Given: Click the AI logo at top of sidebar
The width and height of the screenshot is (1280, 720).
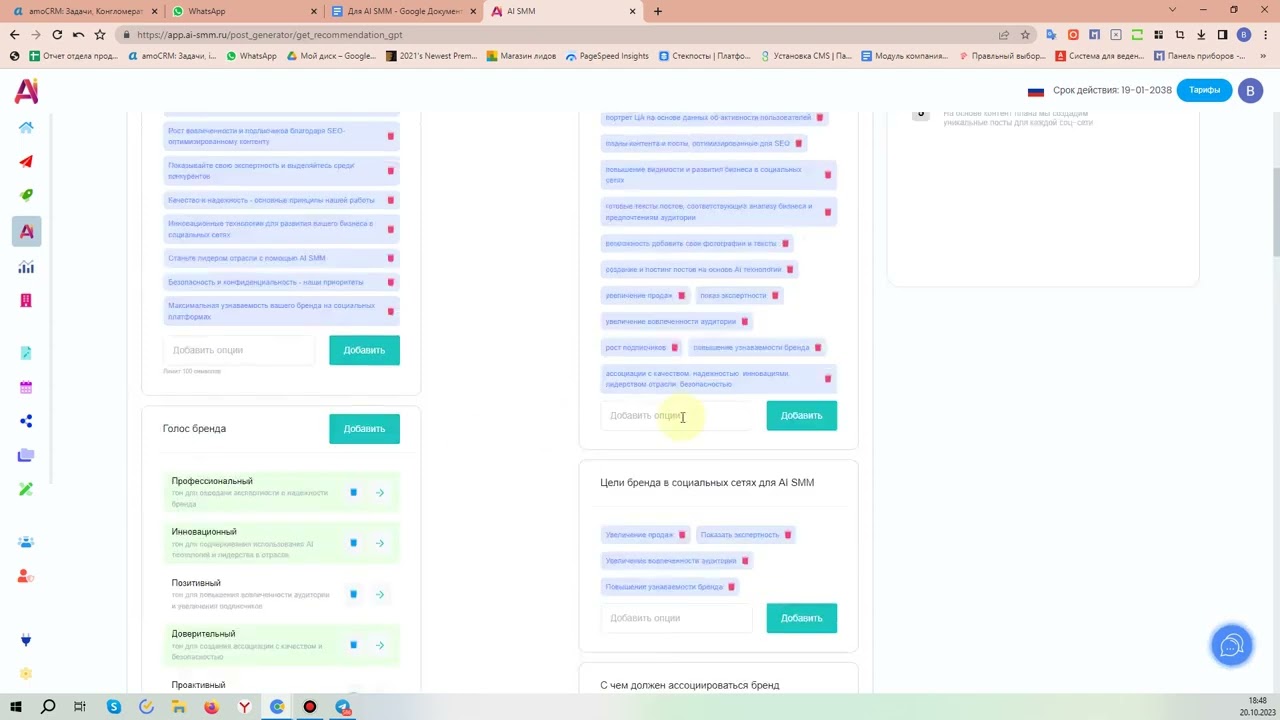Looking at the screenshot, I should (26, 90).
